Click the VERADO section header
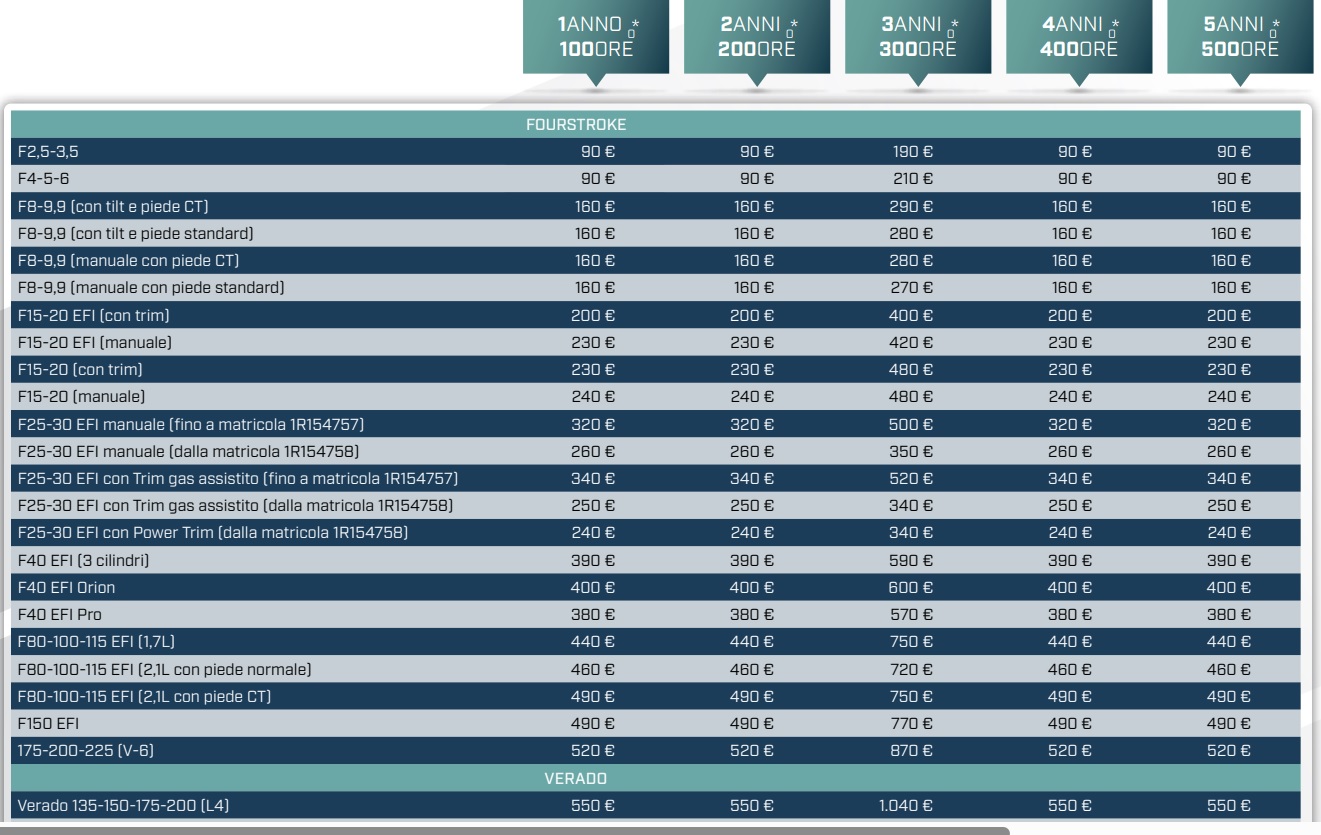The image size is (1321, 835). coord(577,778)
